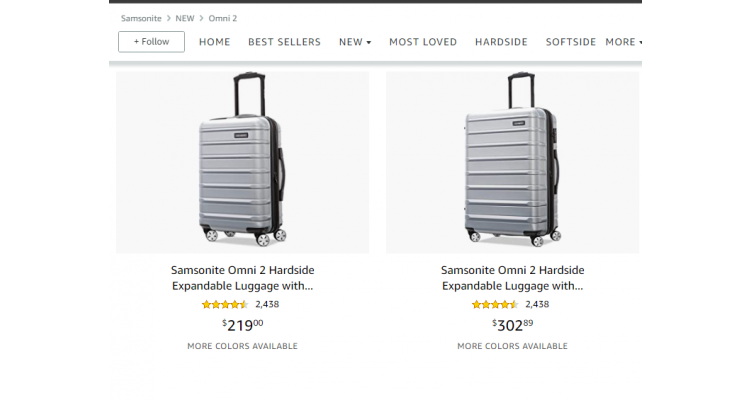
Task: Click the + Follow button
Action: [x=151, y=42]
